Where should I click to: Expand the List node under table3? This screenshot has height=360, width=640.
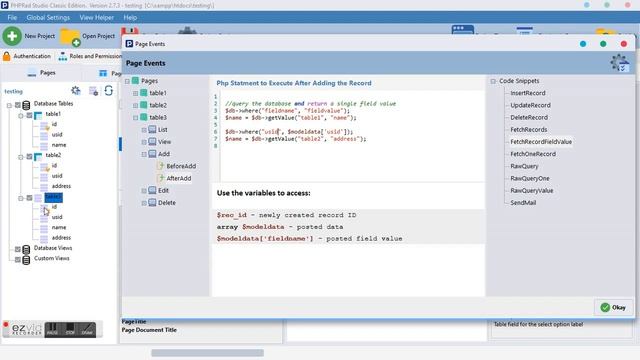pos(144,130)
